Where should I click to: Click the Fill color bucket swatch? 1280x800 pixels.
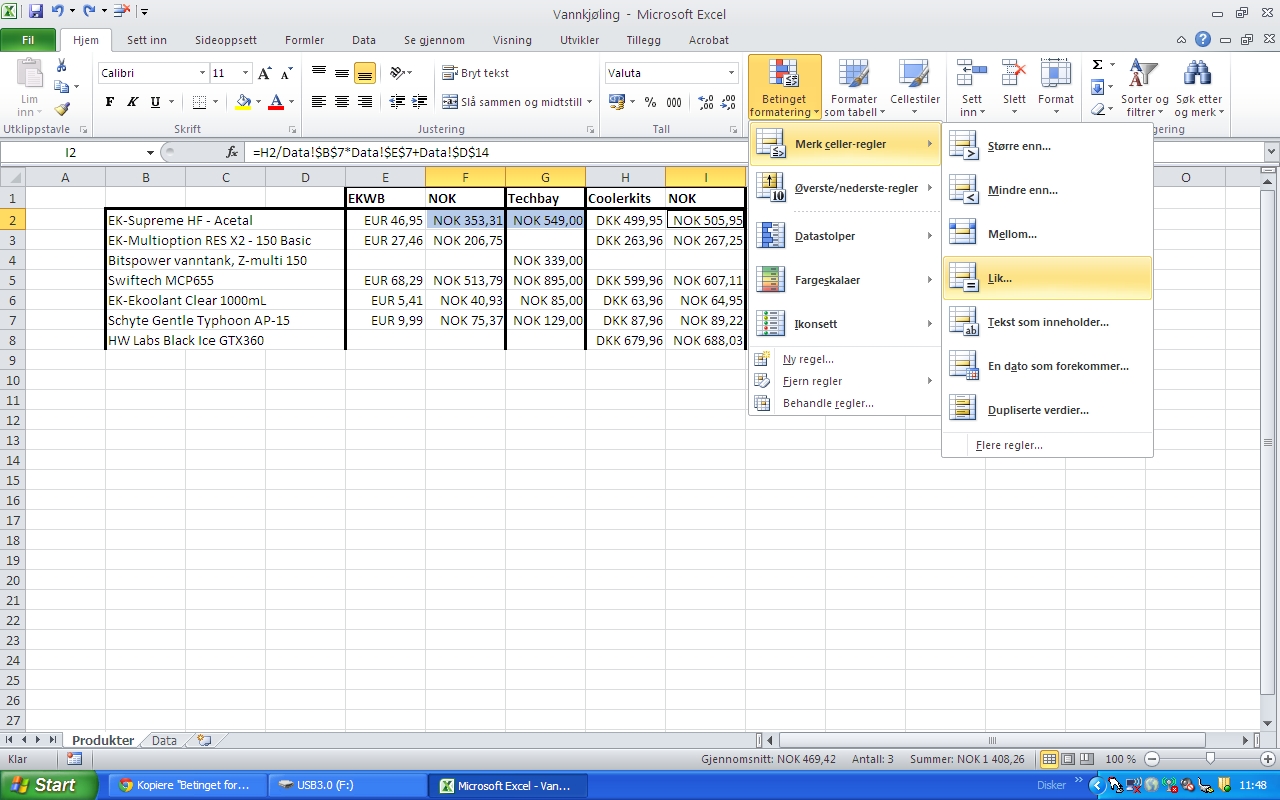pyautogui.click(x=243, y=102)
